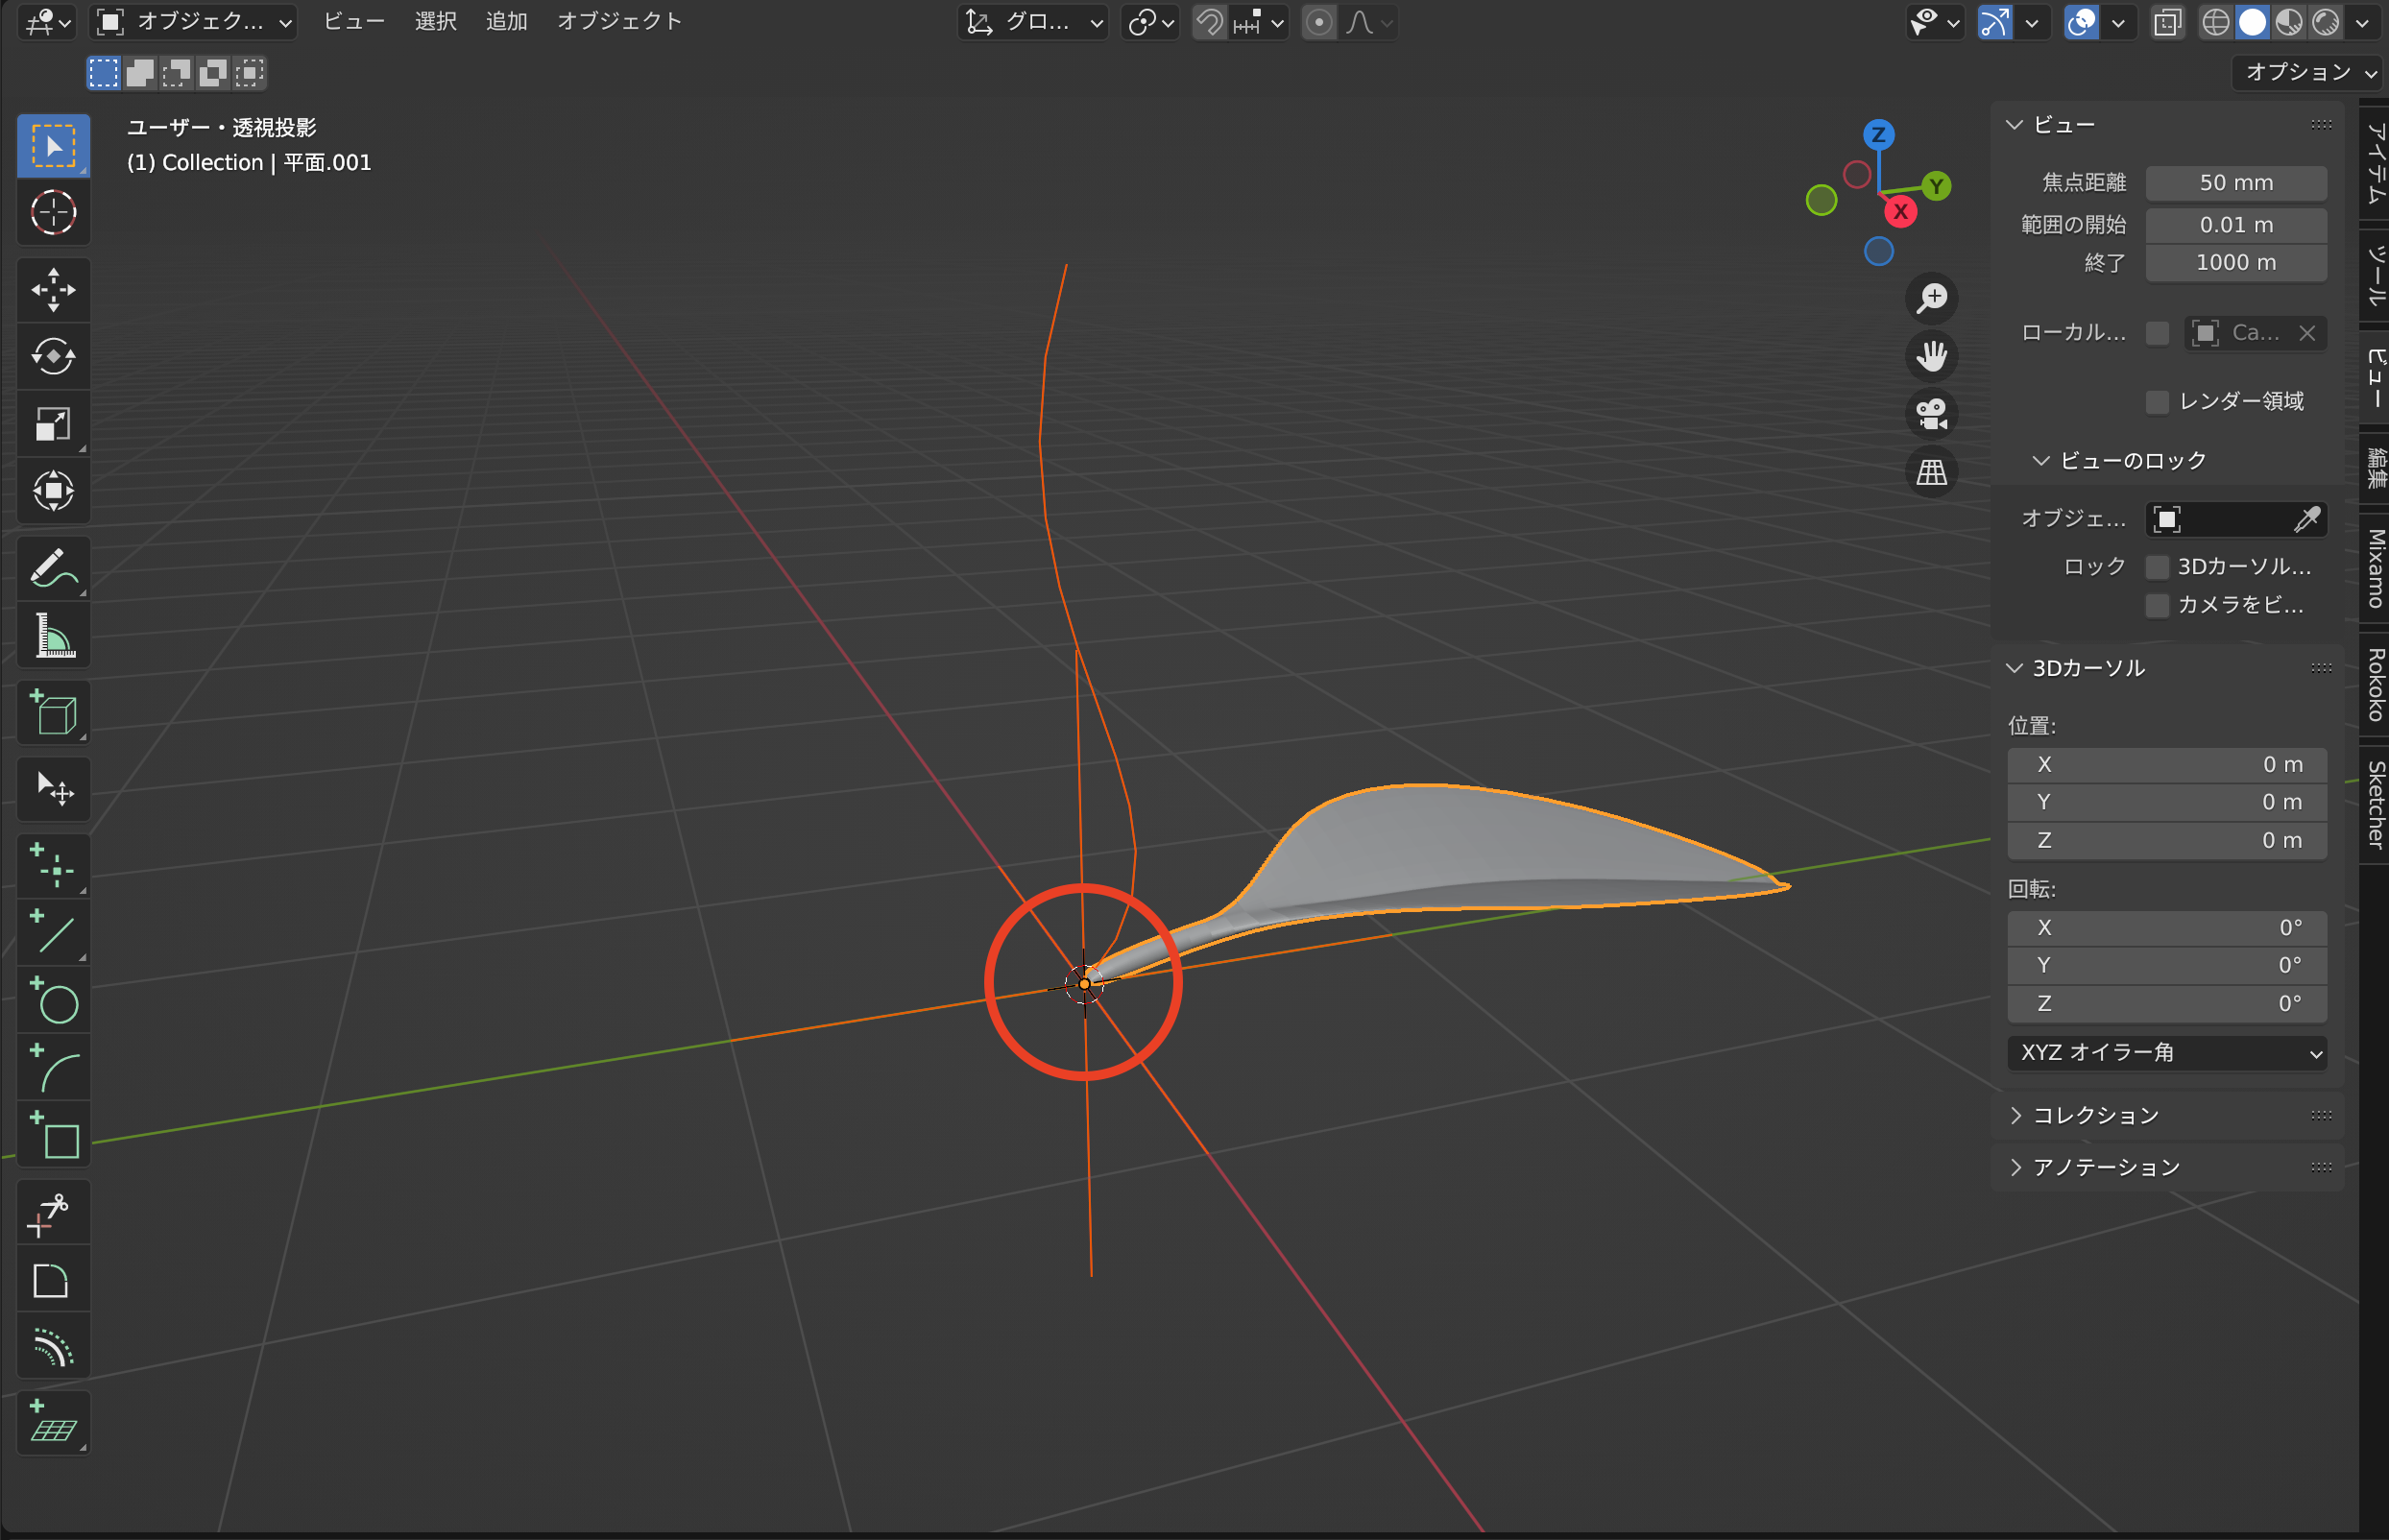Click the zoom magnifier viewport icon
The height and width of the screenshot is (1540, 2389).
pyautogui.click(x=1931, y=298)
